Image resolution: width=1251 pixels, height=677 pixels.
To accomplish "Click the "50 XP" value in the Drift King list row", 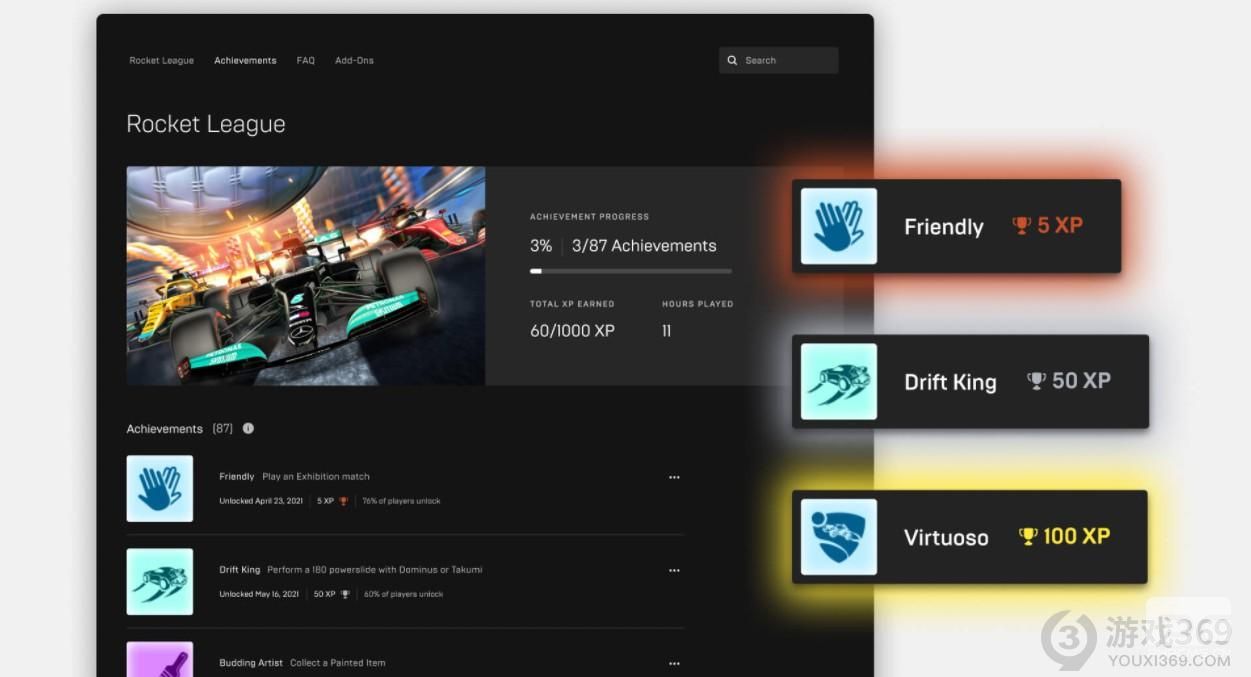I will tap(325, 594).
